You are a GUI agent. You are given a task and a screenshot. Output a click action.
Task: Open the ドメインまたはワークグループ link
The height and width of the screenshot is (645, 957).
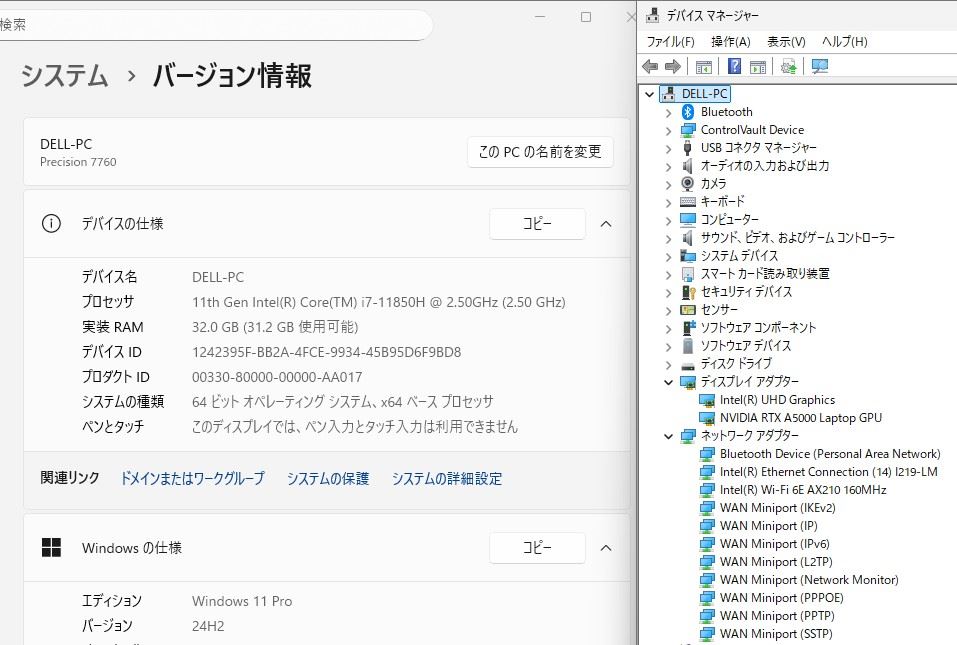click(x=192, y=479)
